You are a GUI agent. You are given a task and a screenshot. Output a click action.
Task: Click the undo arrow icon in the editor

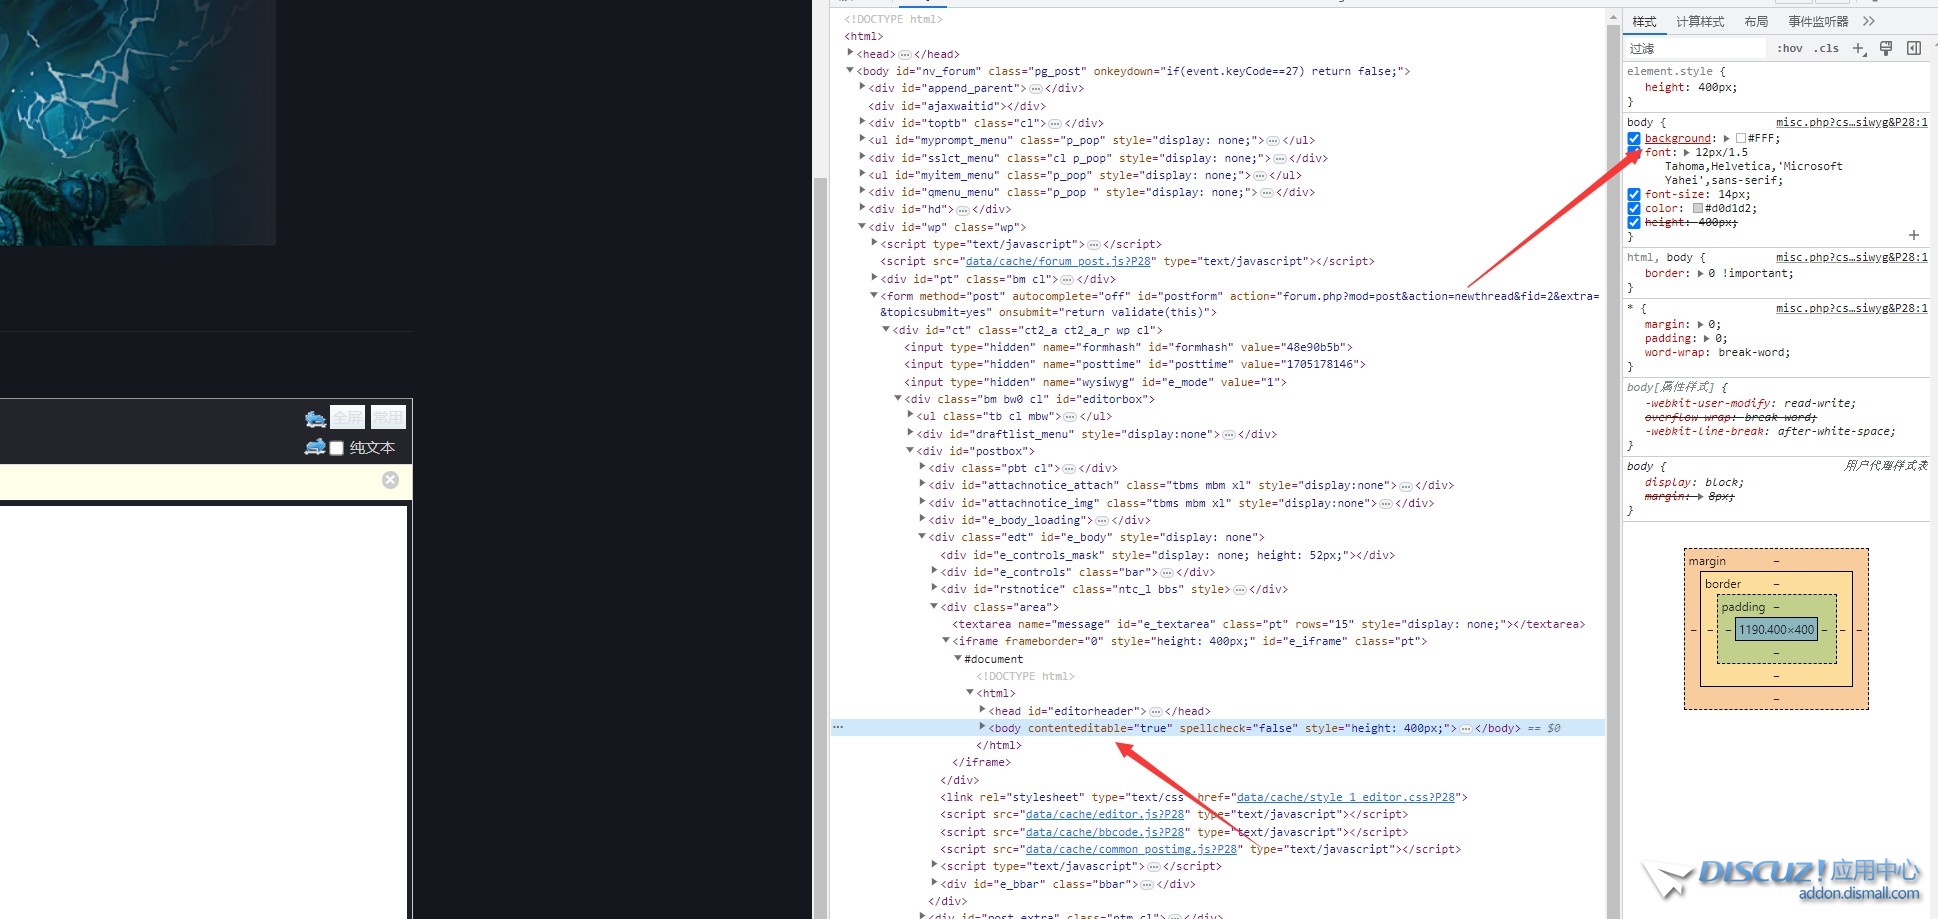[x=315, y=418]
